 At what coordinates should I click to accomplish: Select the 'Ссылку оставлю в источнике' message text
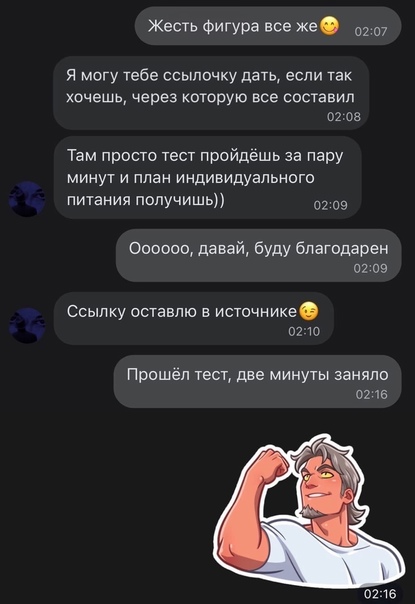[x=181, y=311]
